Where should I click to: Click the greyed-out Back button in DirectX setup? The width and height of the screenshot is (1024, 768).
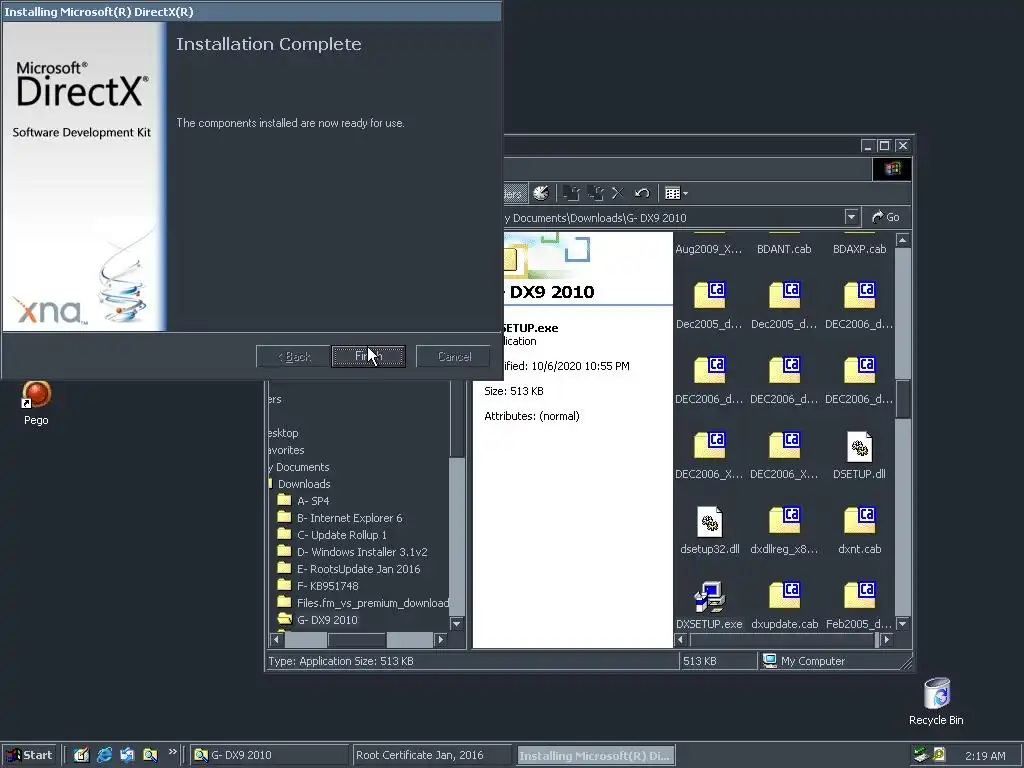[x=293, y=357]
